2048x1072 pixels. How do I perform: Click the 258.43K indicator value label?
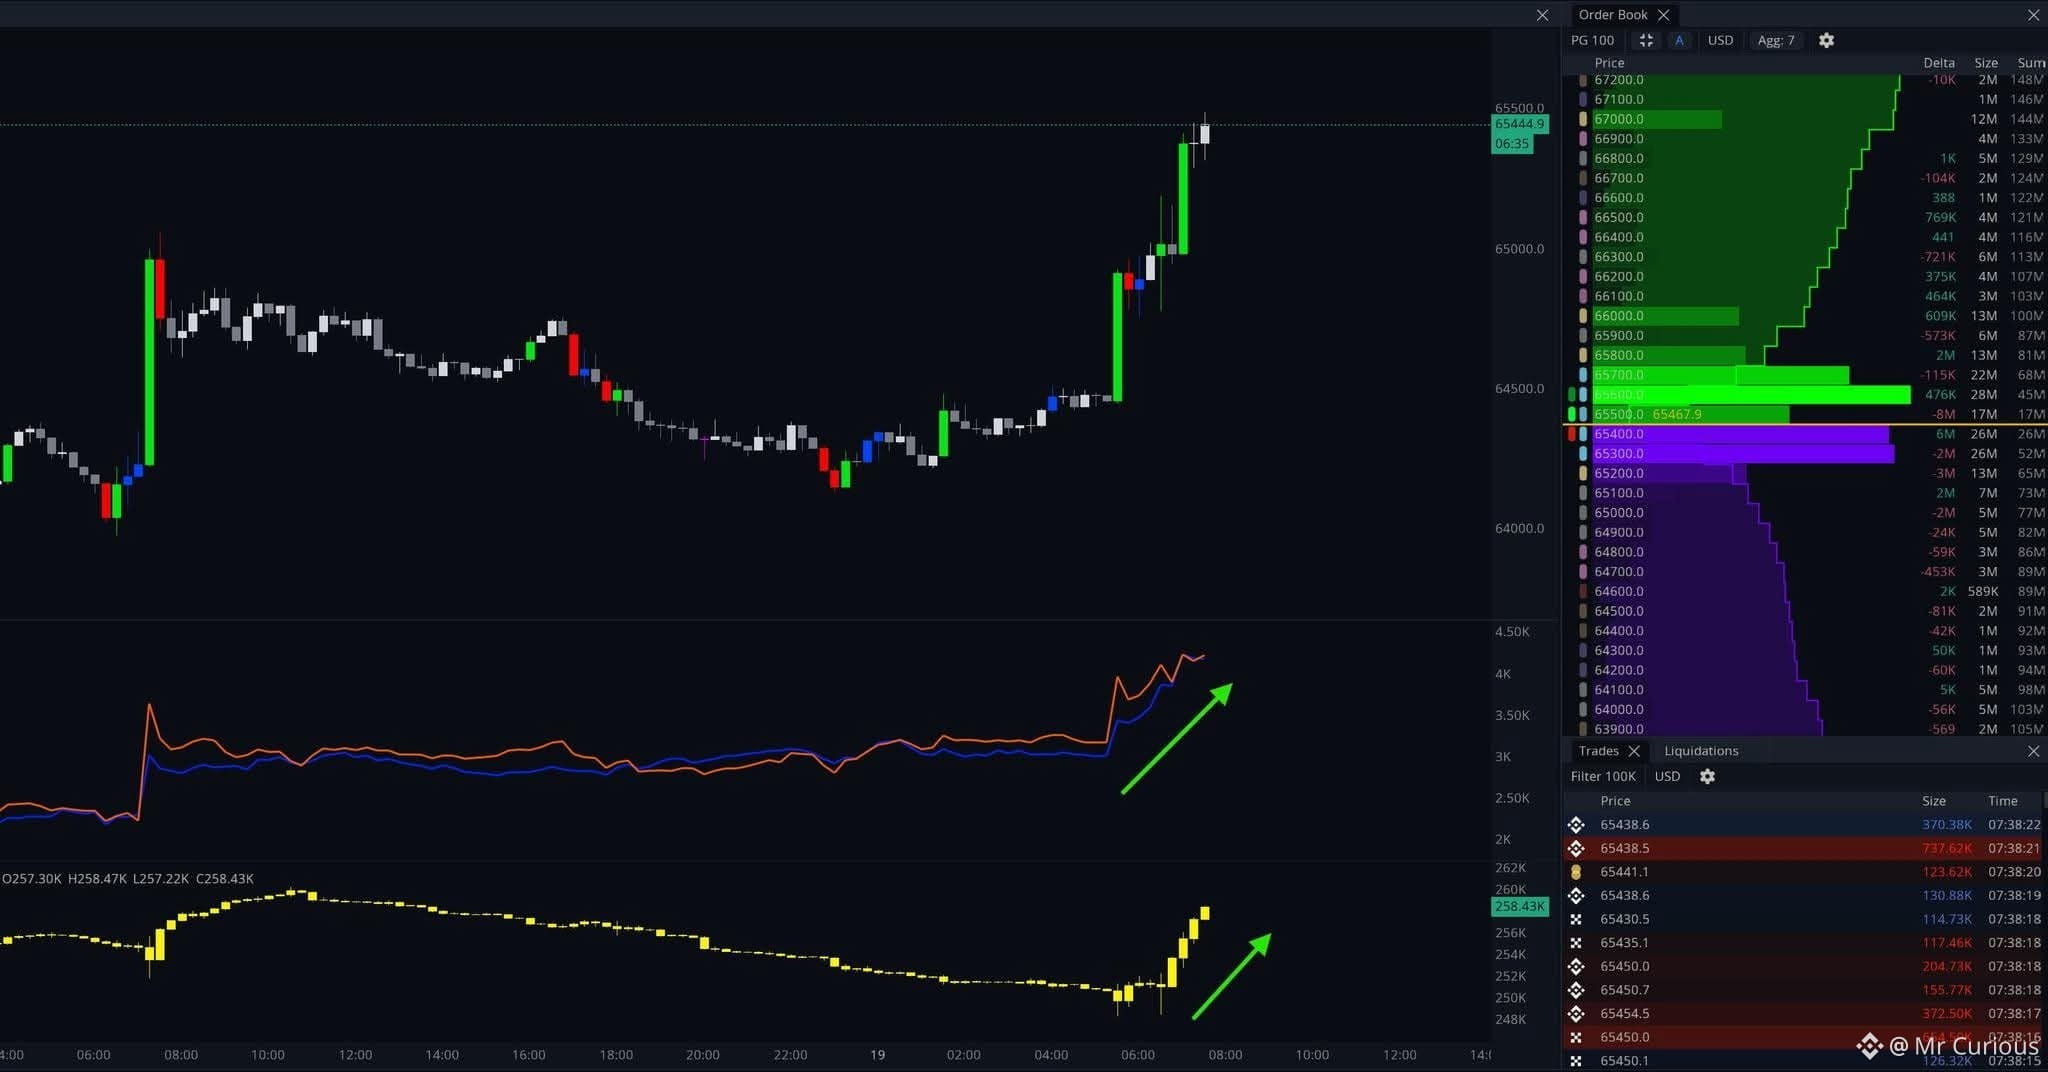click(1520, 906)
